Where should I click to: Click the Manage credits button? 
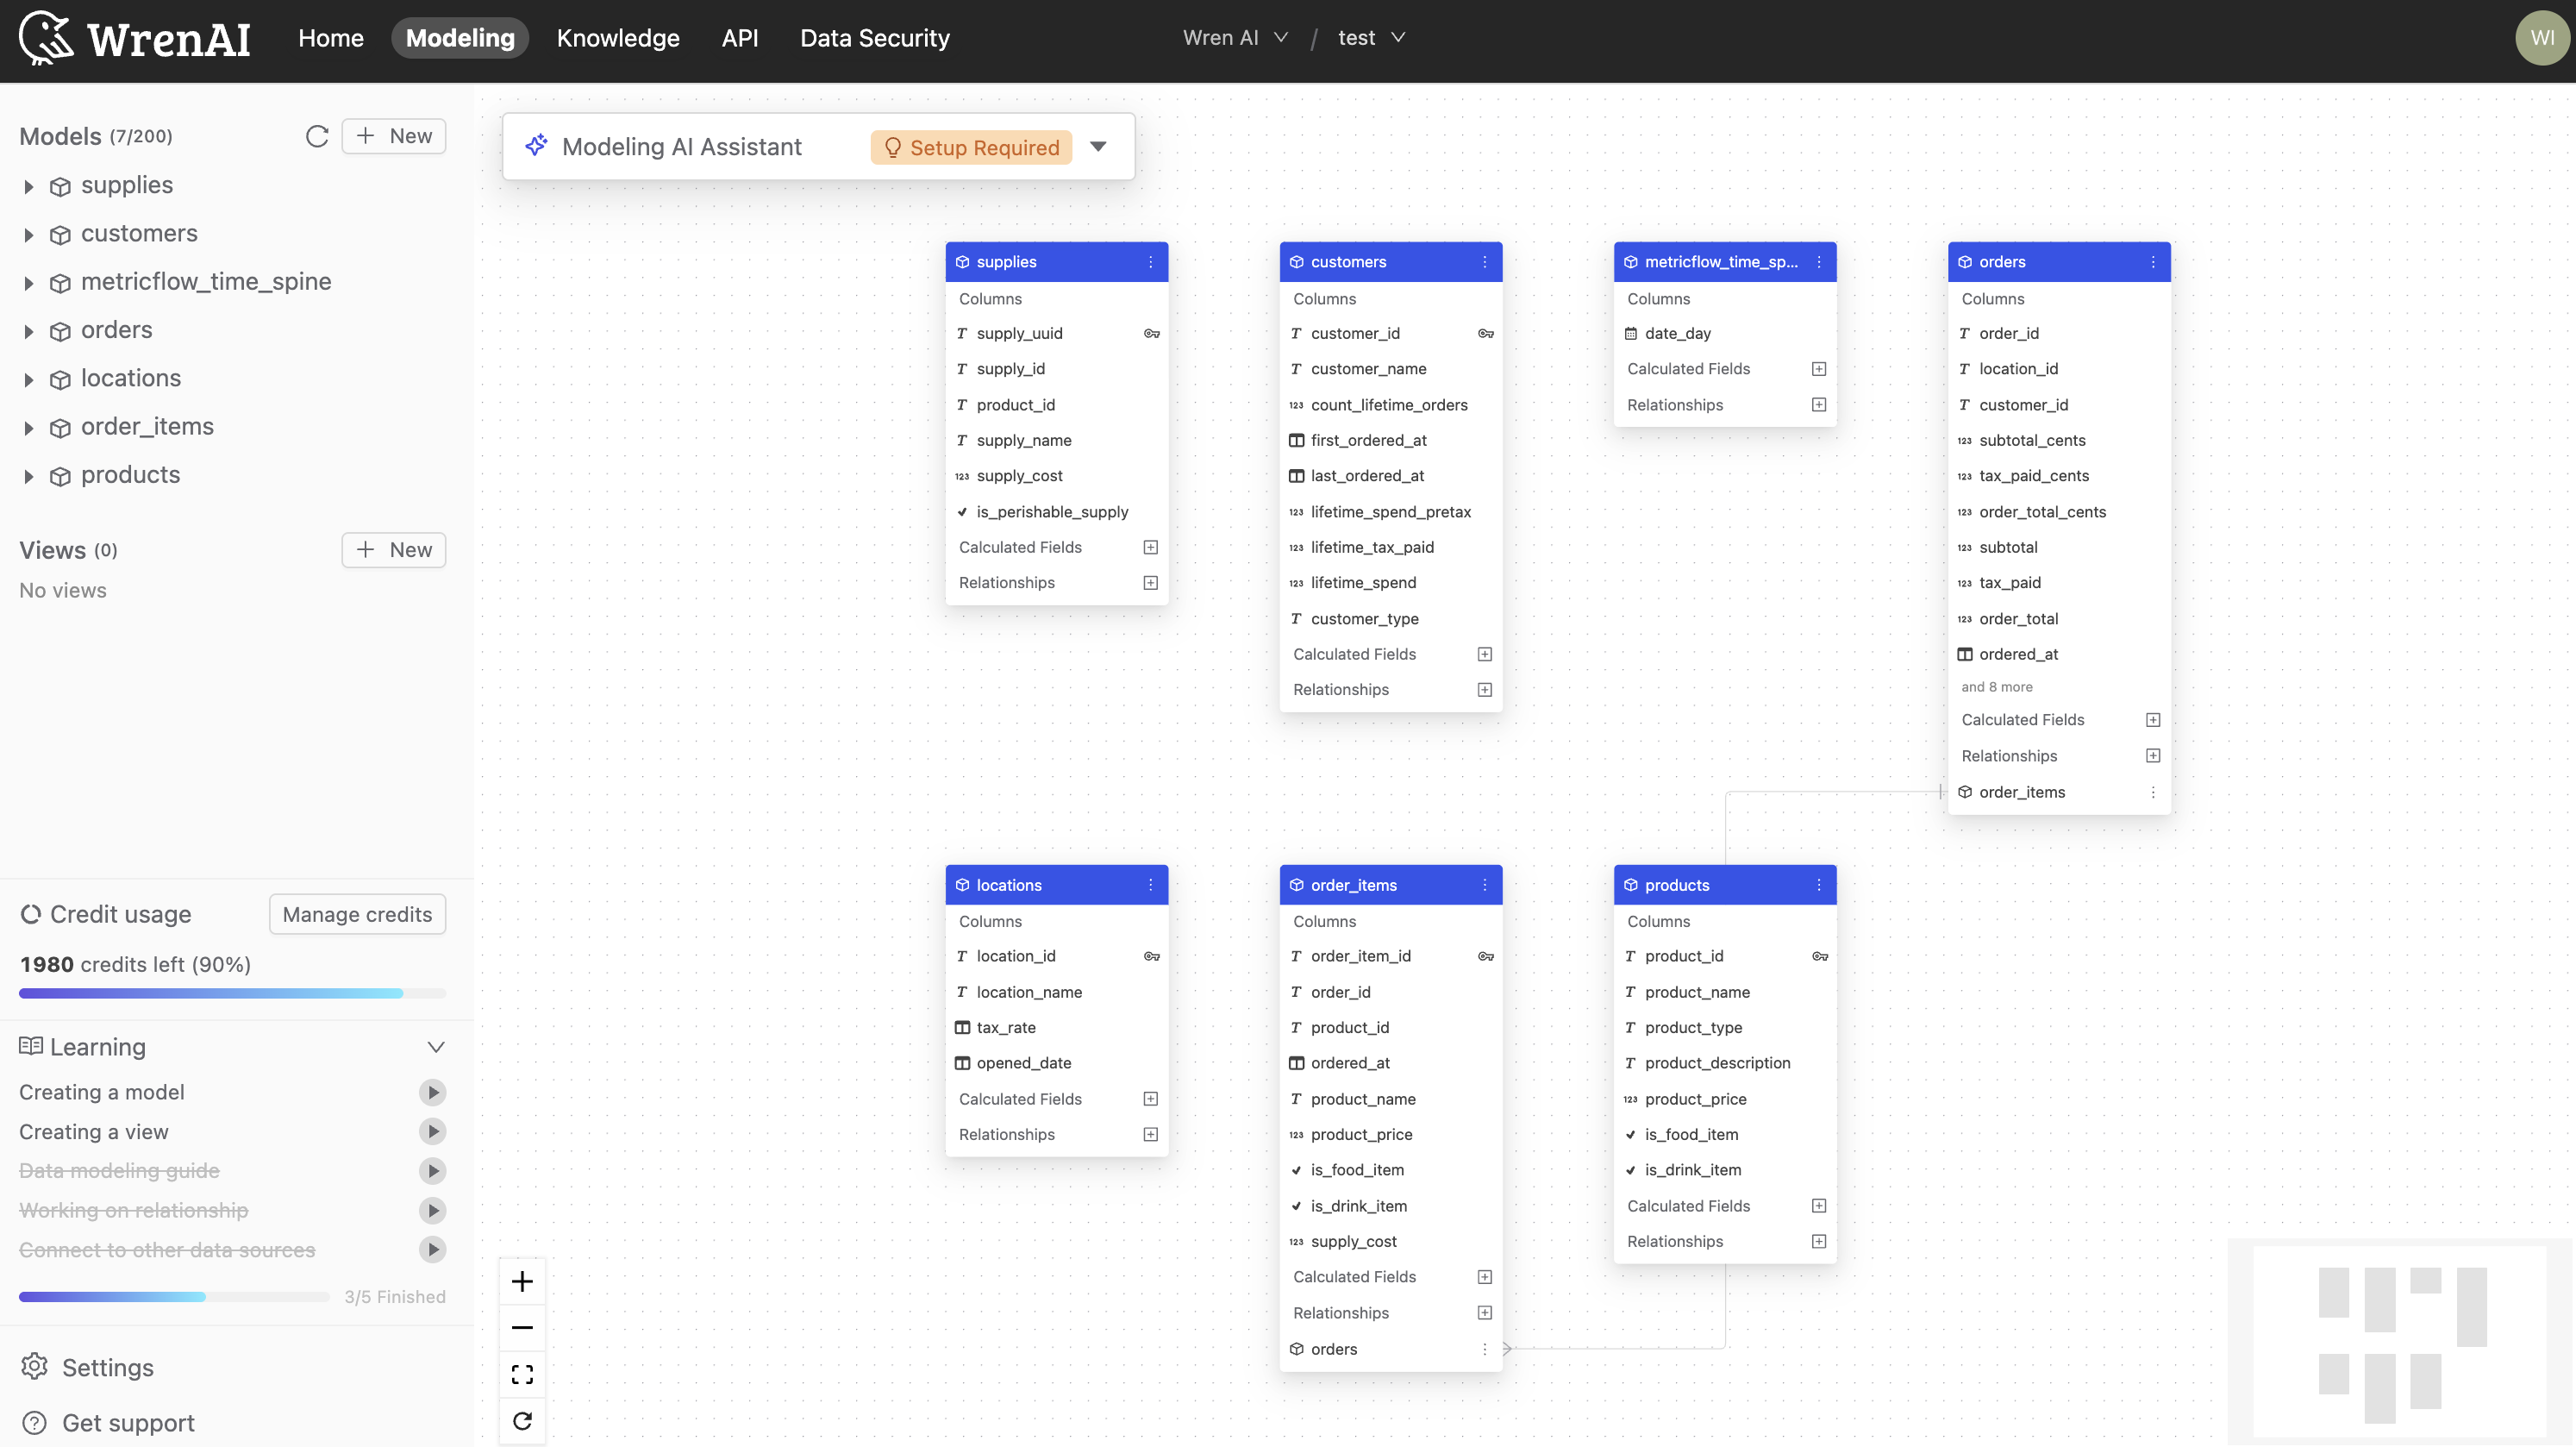[x=357, y=914]
